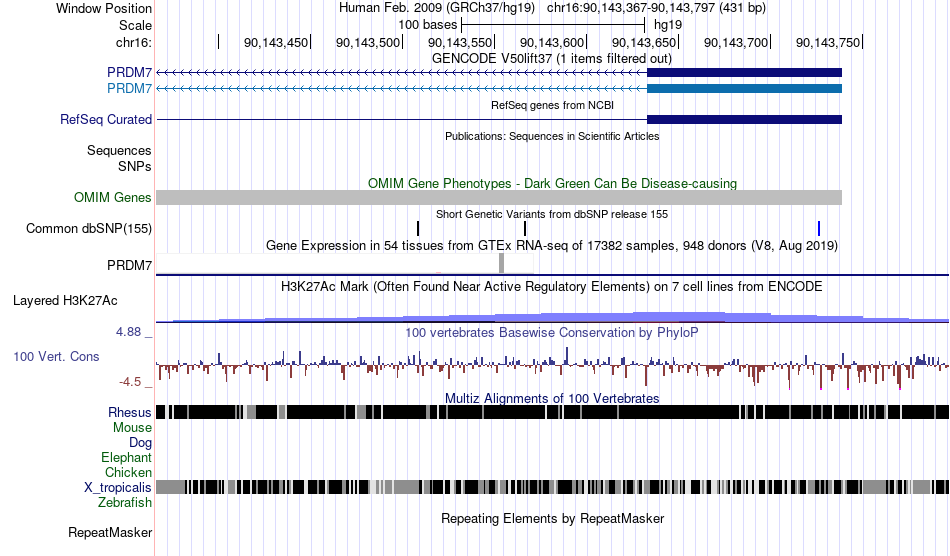Image resolution: width=950 pixels, height=556 pixels.
Task: Click the Zebrafish species label
Action: [125, 503]
